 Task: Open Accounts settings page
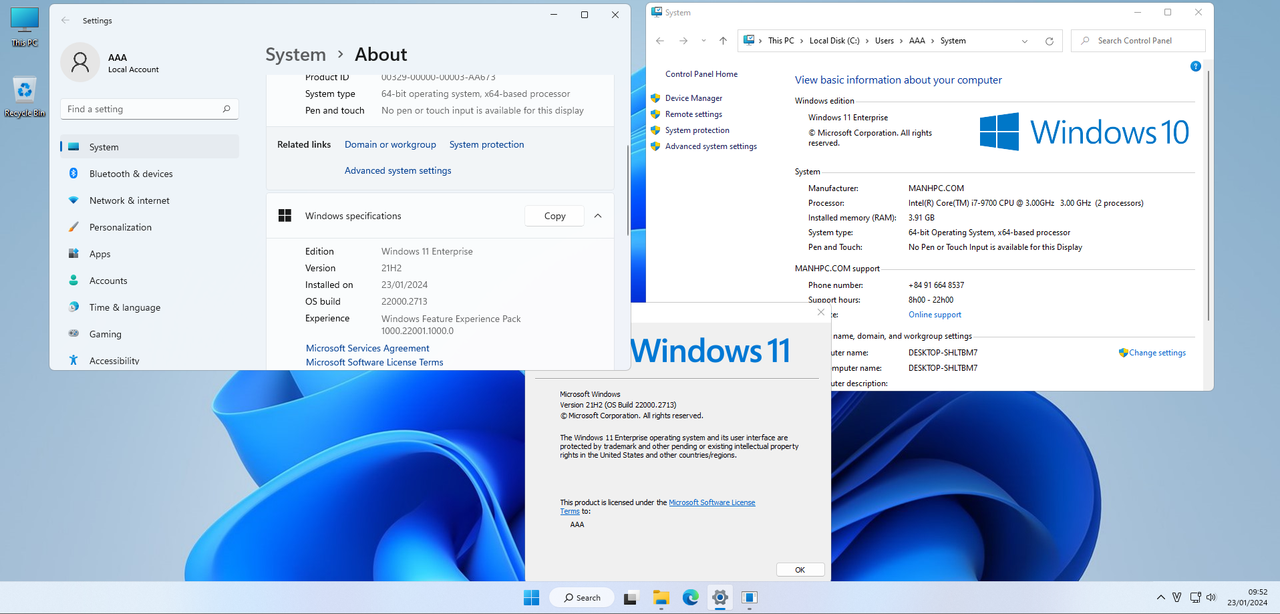(150, 281)
